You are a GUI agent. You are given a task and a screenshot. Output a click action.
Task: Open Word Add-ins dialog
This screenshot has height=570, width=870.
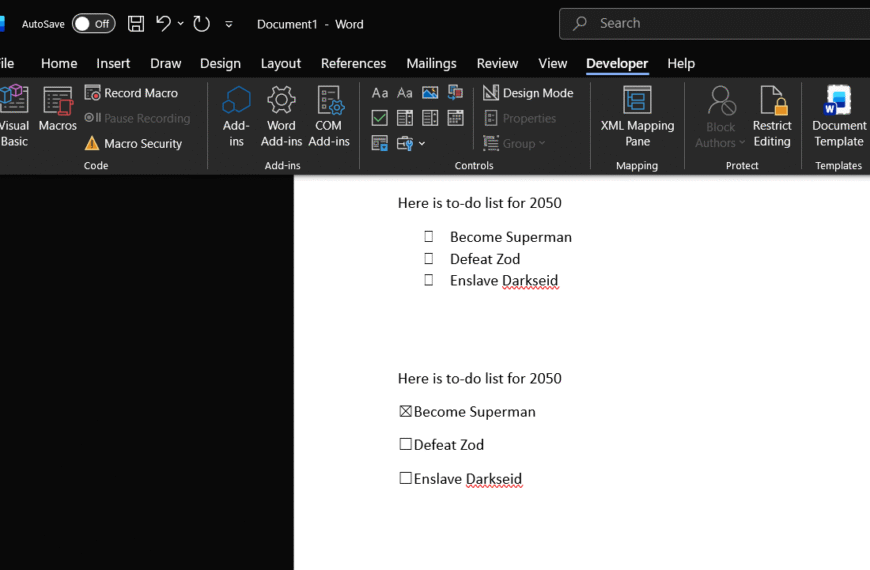click(281, 117)
